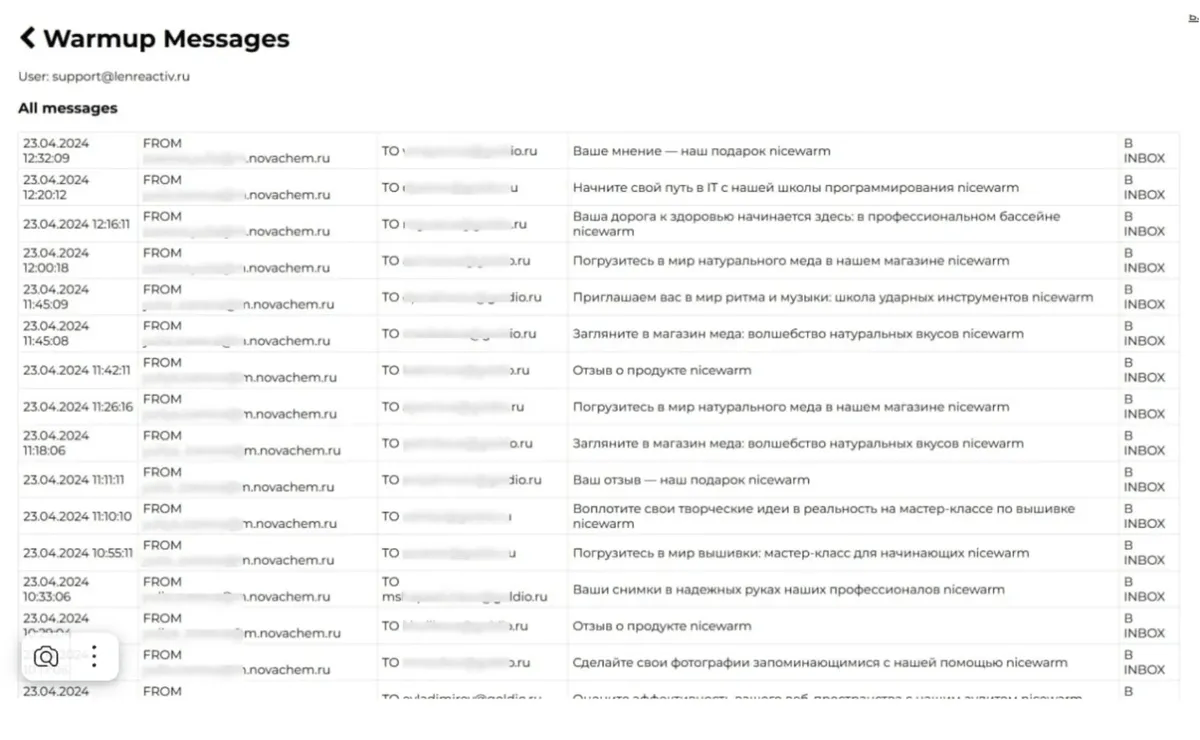
Task: Click the camera screenshot icon
Action: 46,657
